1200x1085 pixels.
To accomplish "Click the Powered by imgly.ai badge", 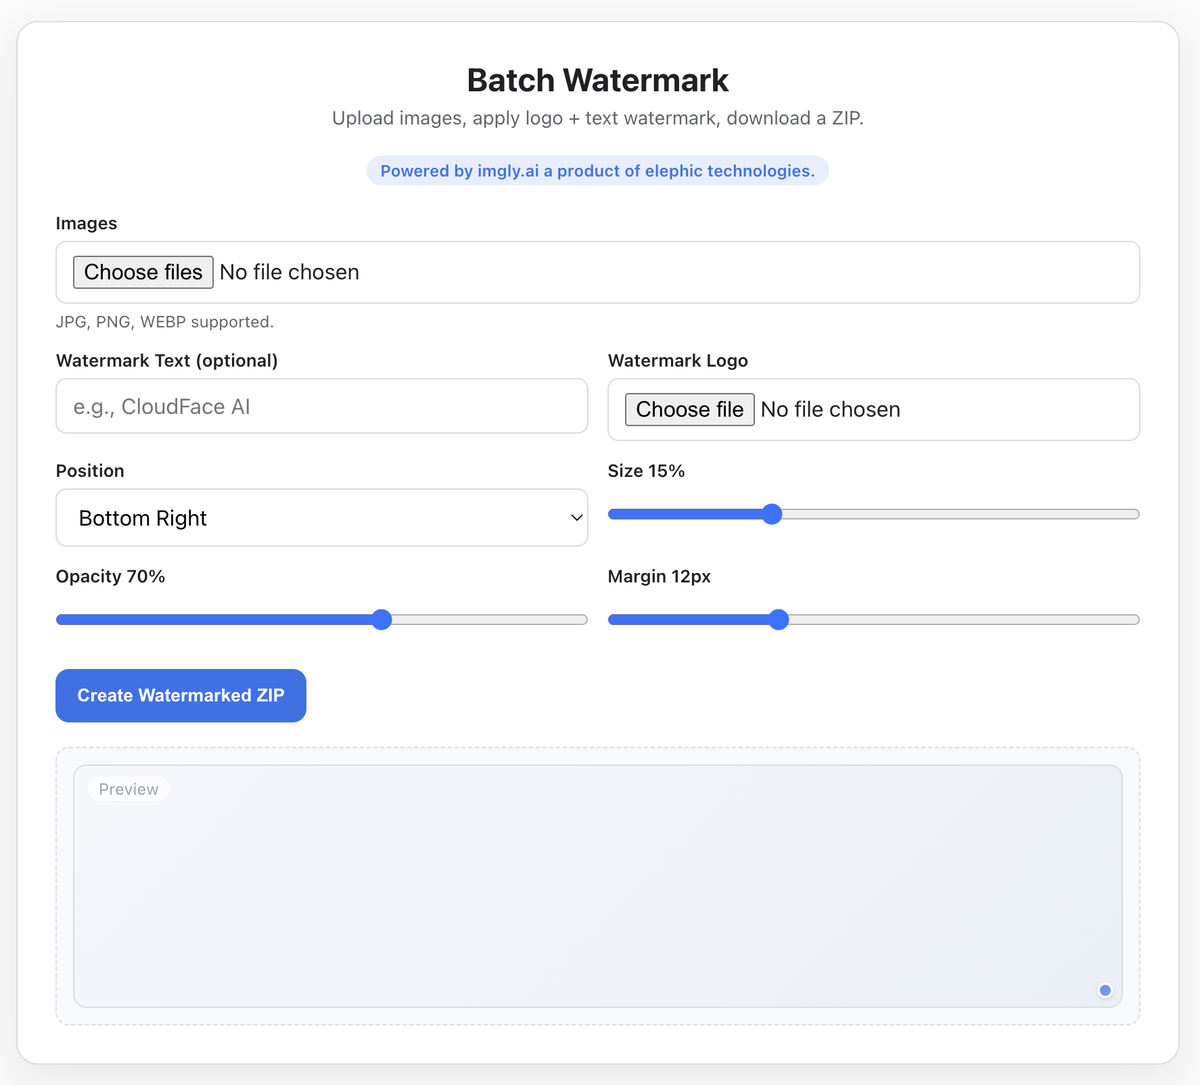I will (x=597, y=171).
